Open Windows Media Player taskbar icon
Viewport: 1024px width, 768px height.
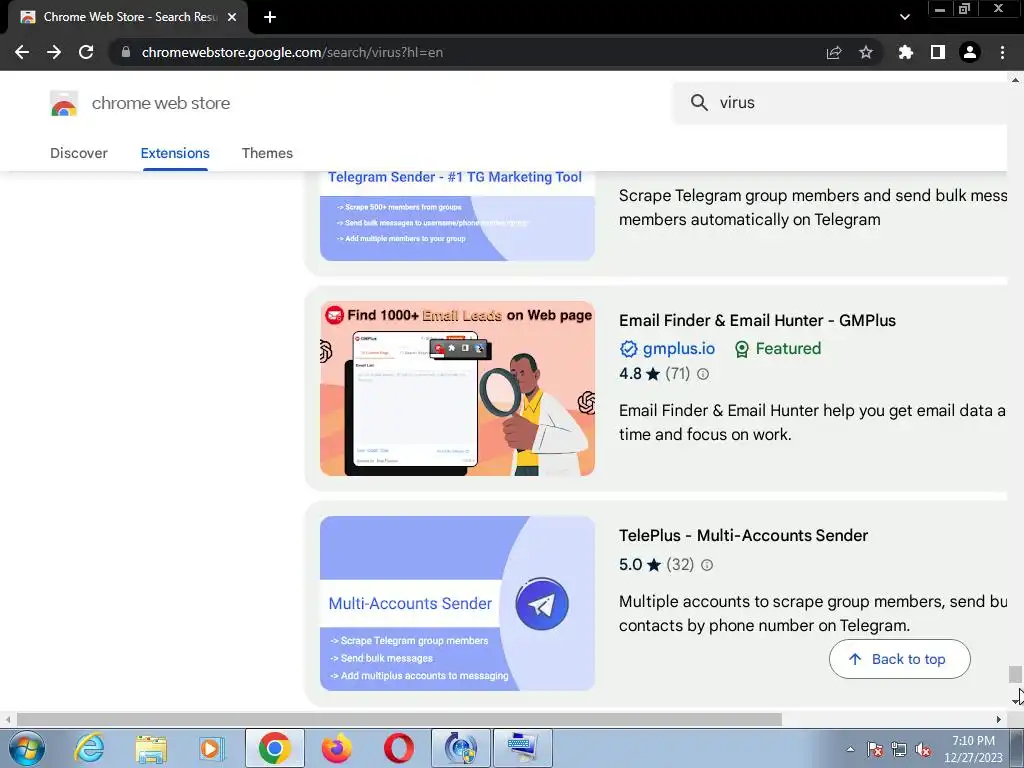click(x=211, y=748)
